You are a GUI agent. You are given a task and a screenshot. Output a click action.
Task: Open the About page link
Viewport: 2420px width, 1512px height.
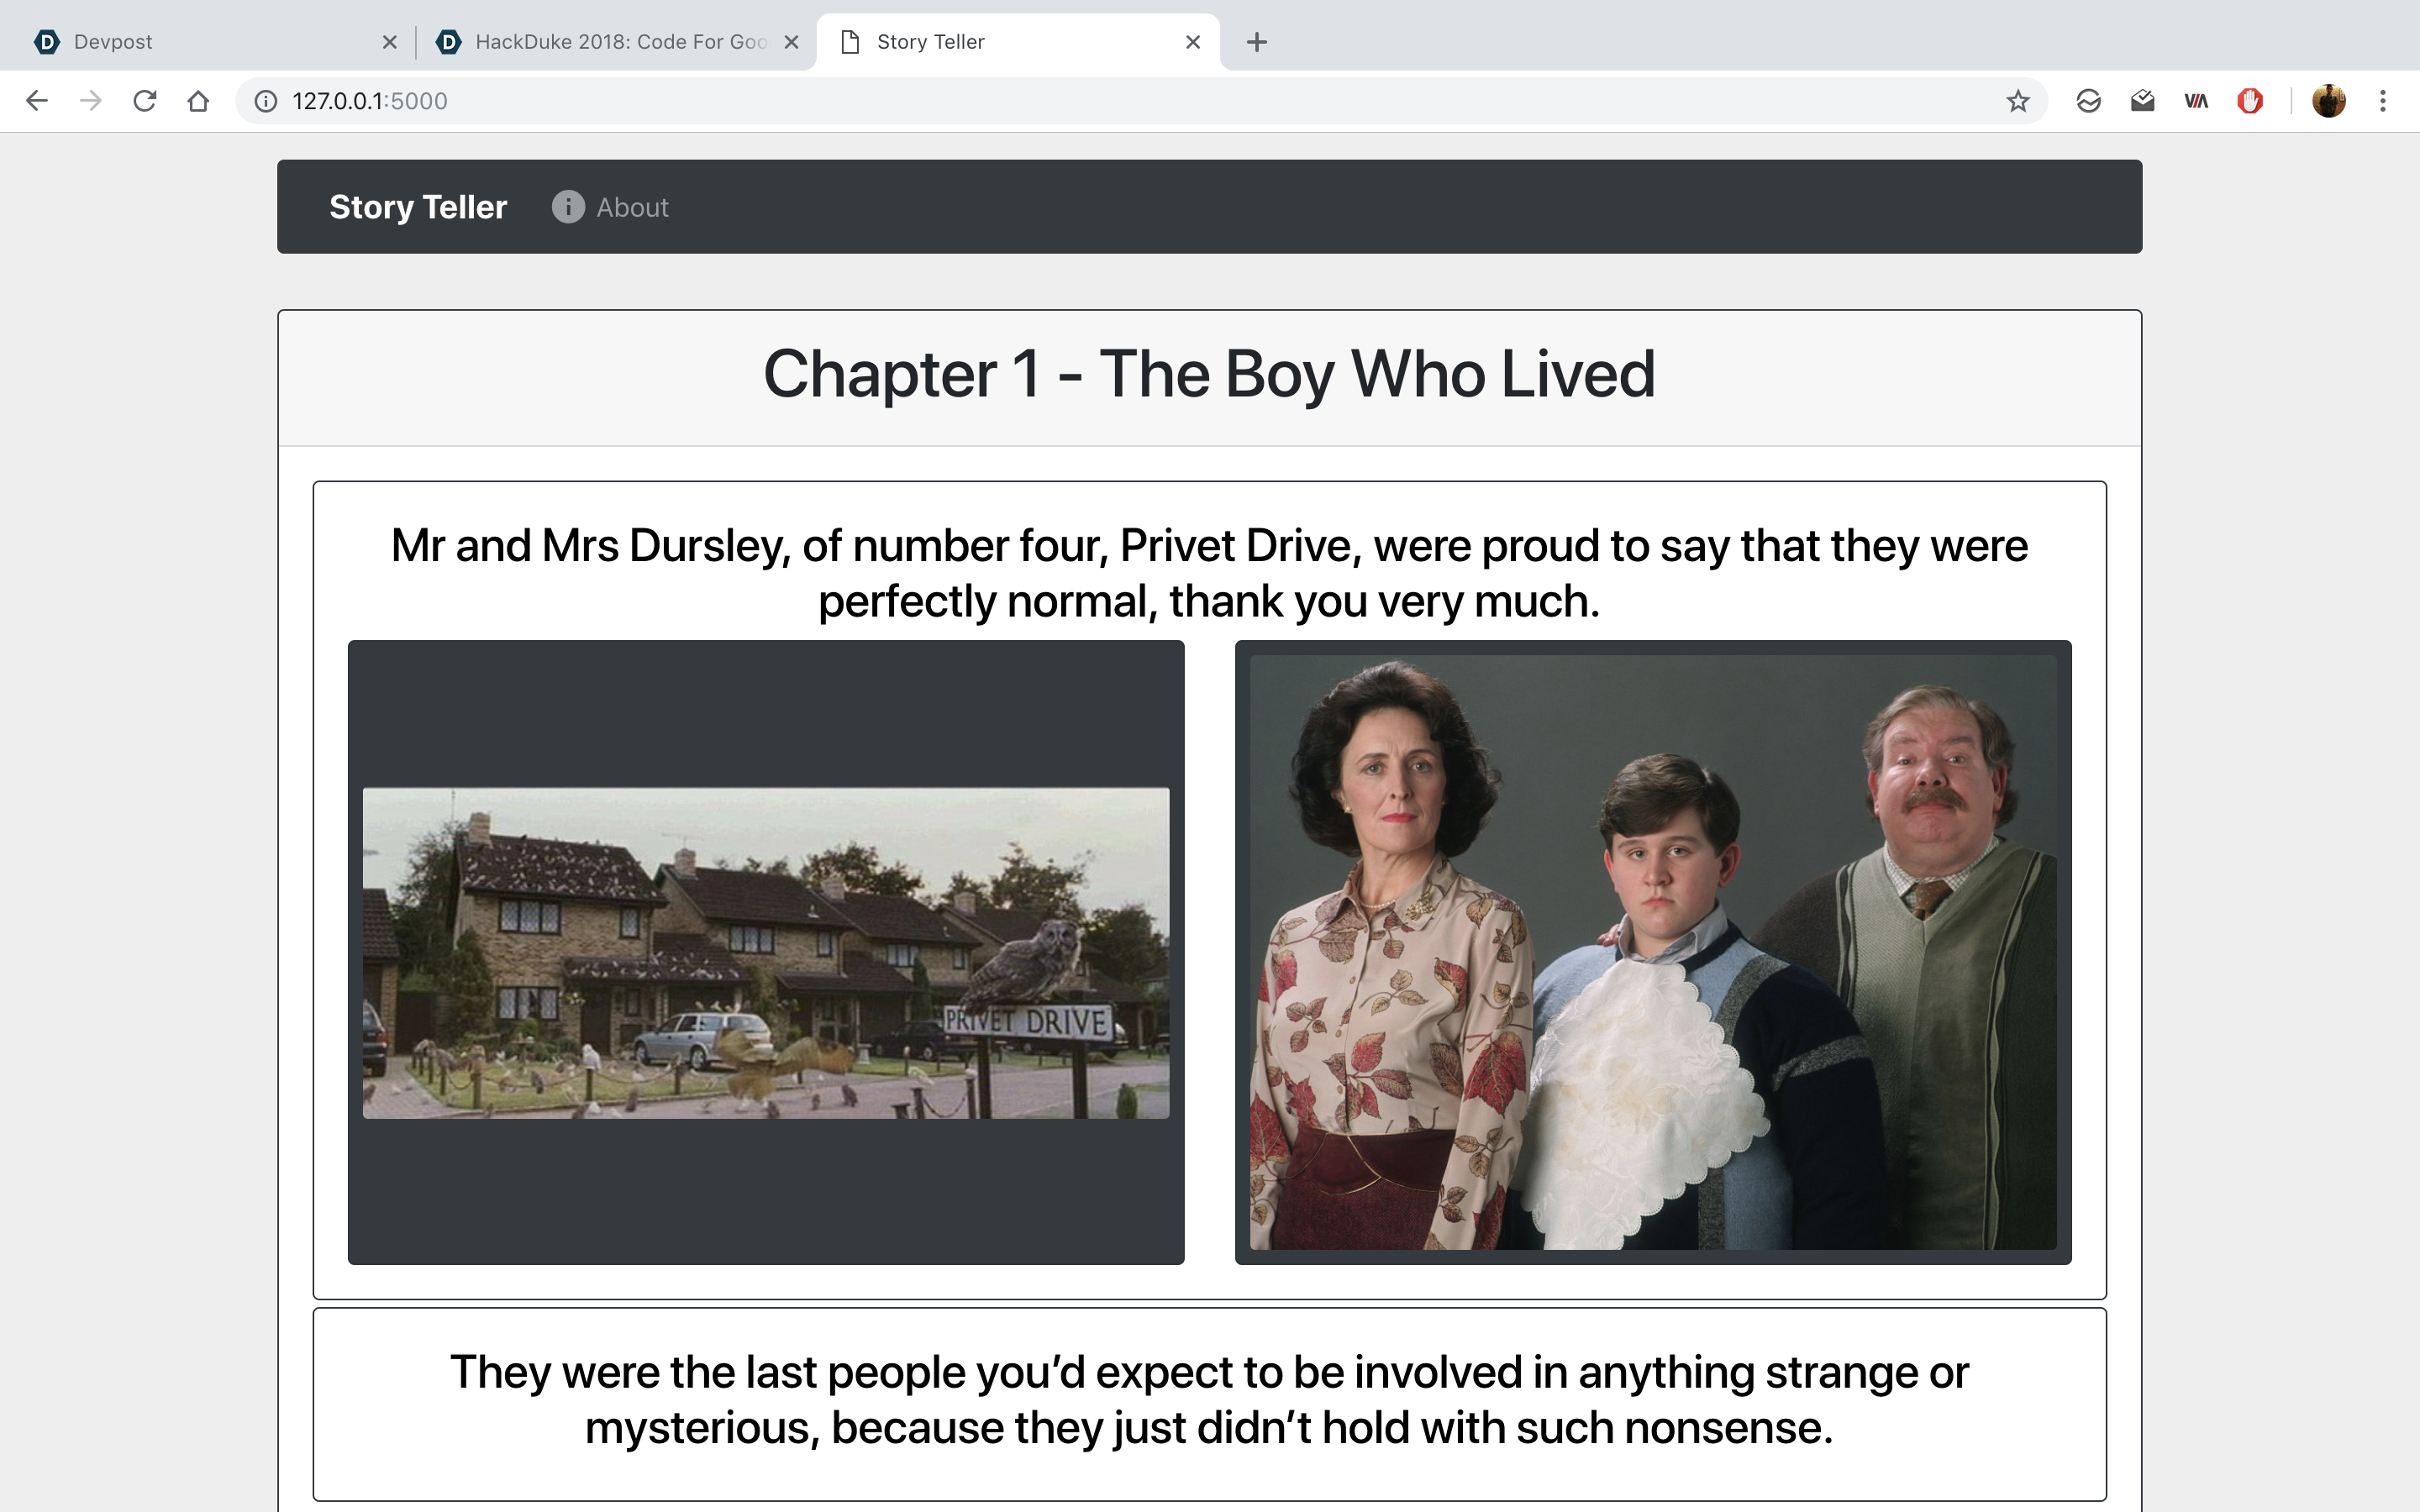point(631,207)
